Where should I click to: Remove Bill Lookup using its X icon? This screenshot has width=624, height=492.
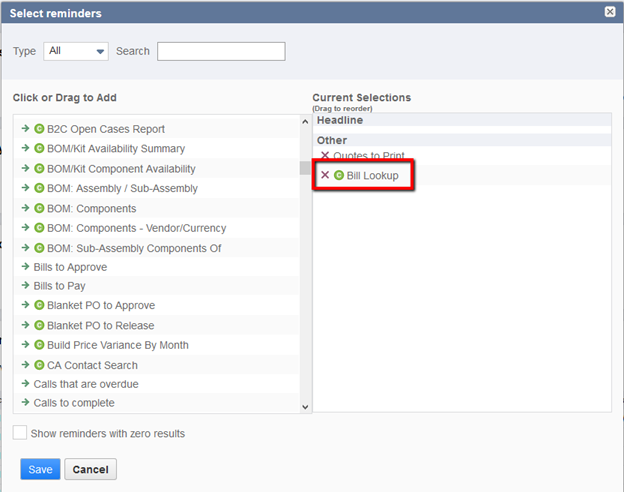[x=325, y=175]
